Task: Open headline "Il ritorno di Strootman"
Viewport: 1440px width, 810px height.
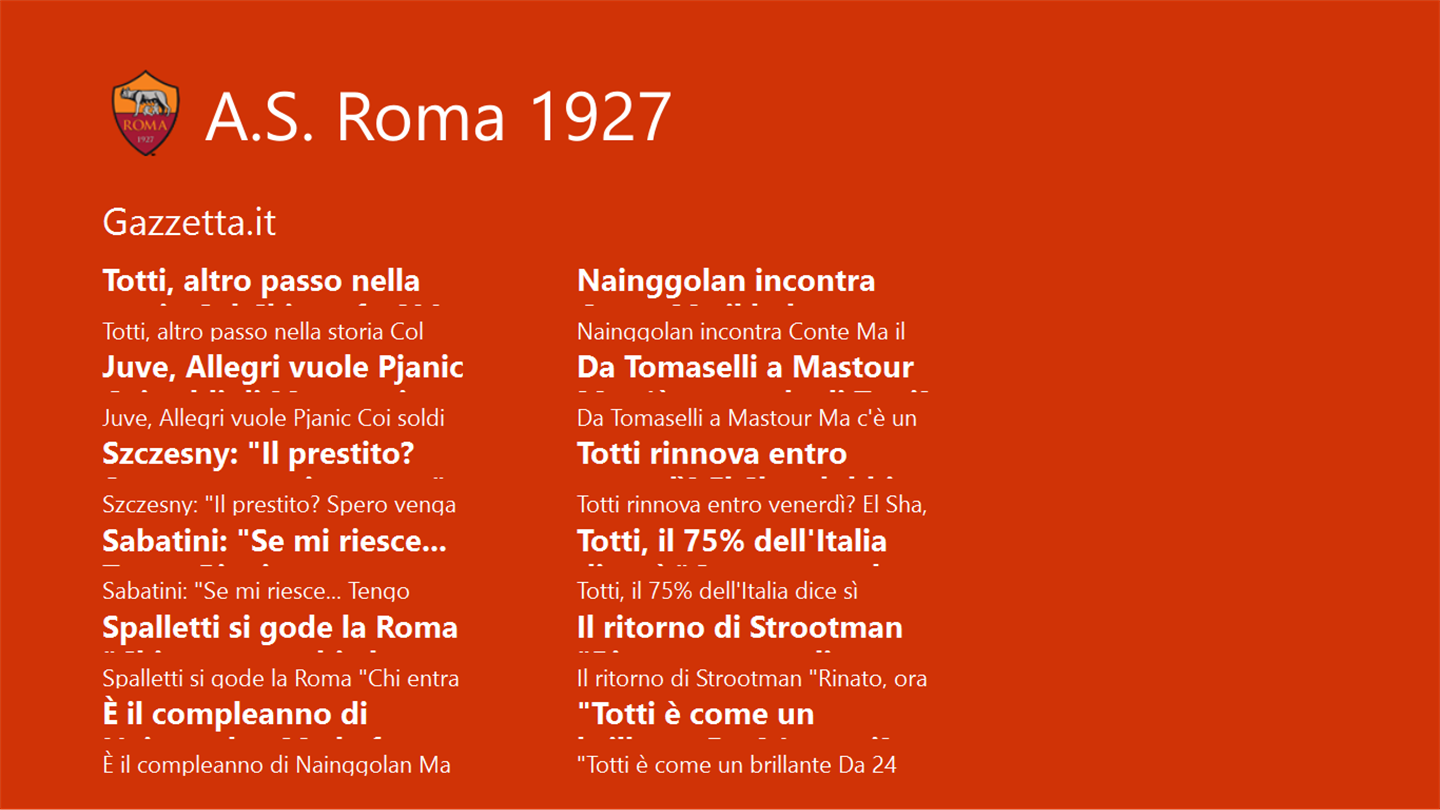Action: [740, 628]
